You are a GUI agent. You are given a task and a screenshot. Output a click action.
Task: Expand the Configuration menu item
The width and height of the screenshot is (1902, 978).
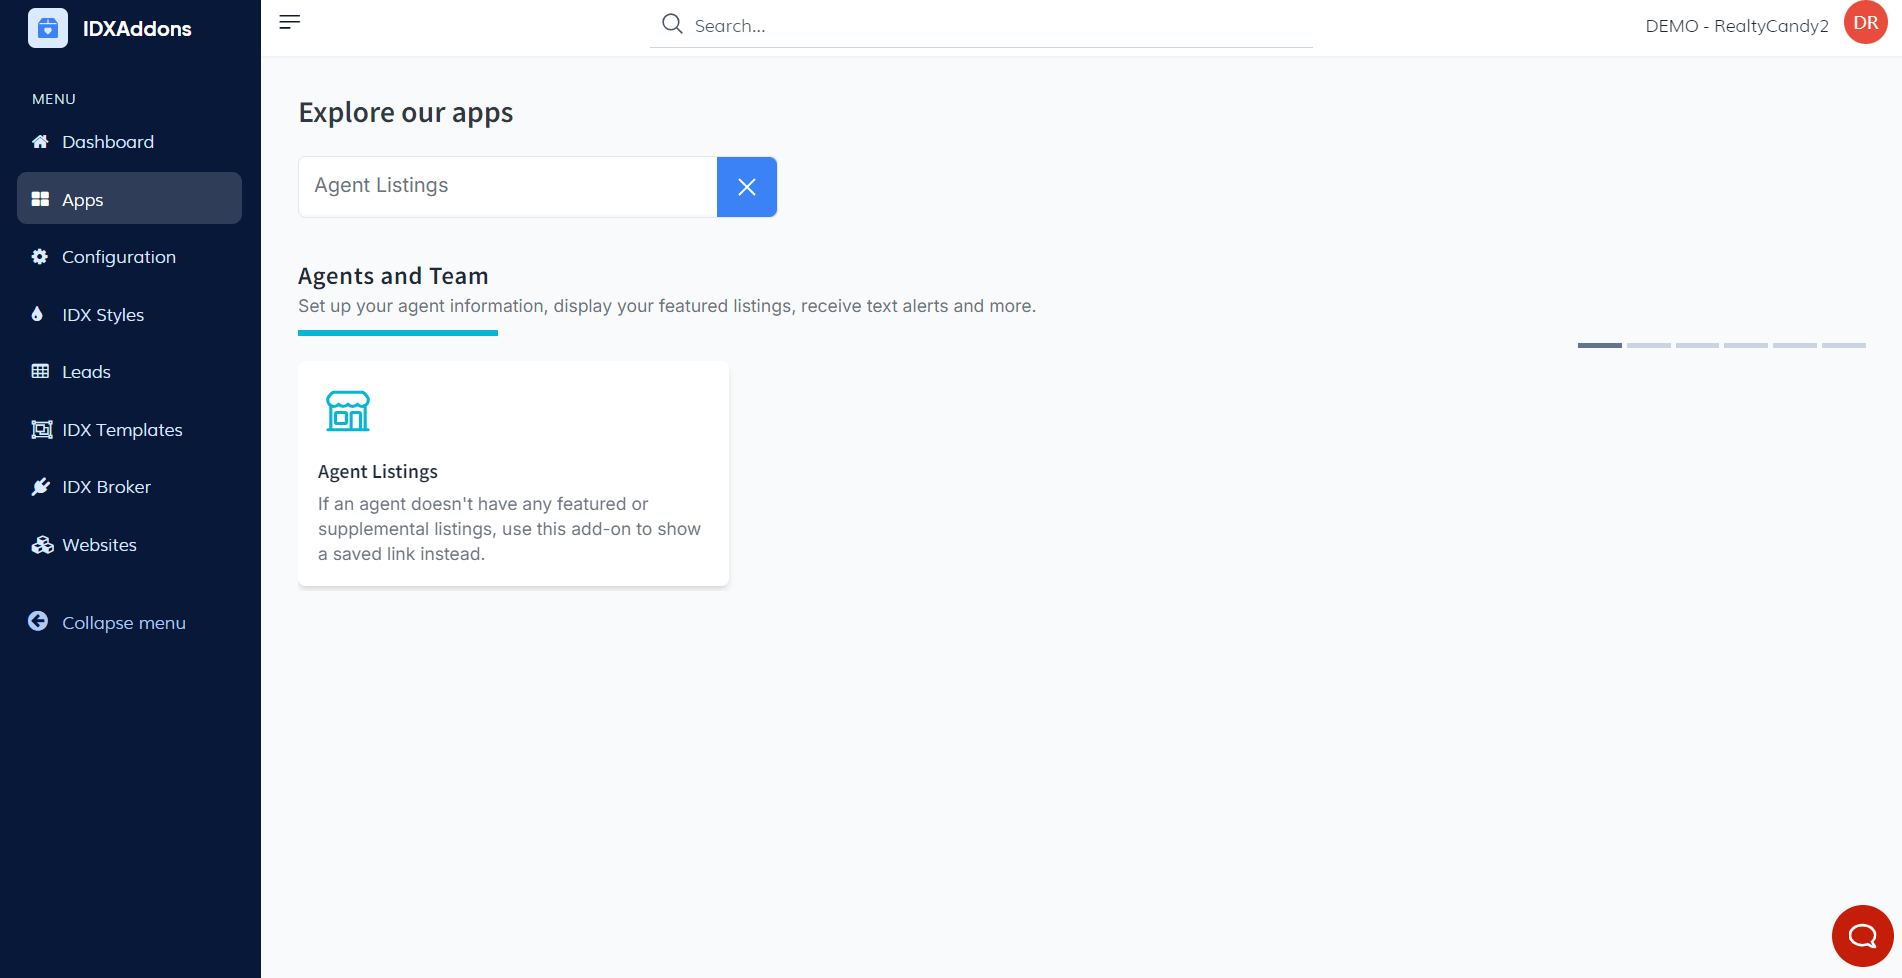pyautogui.click(x=119, y=257)
